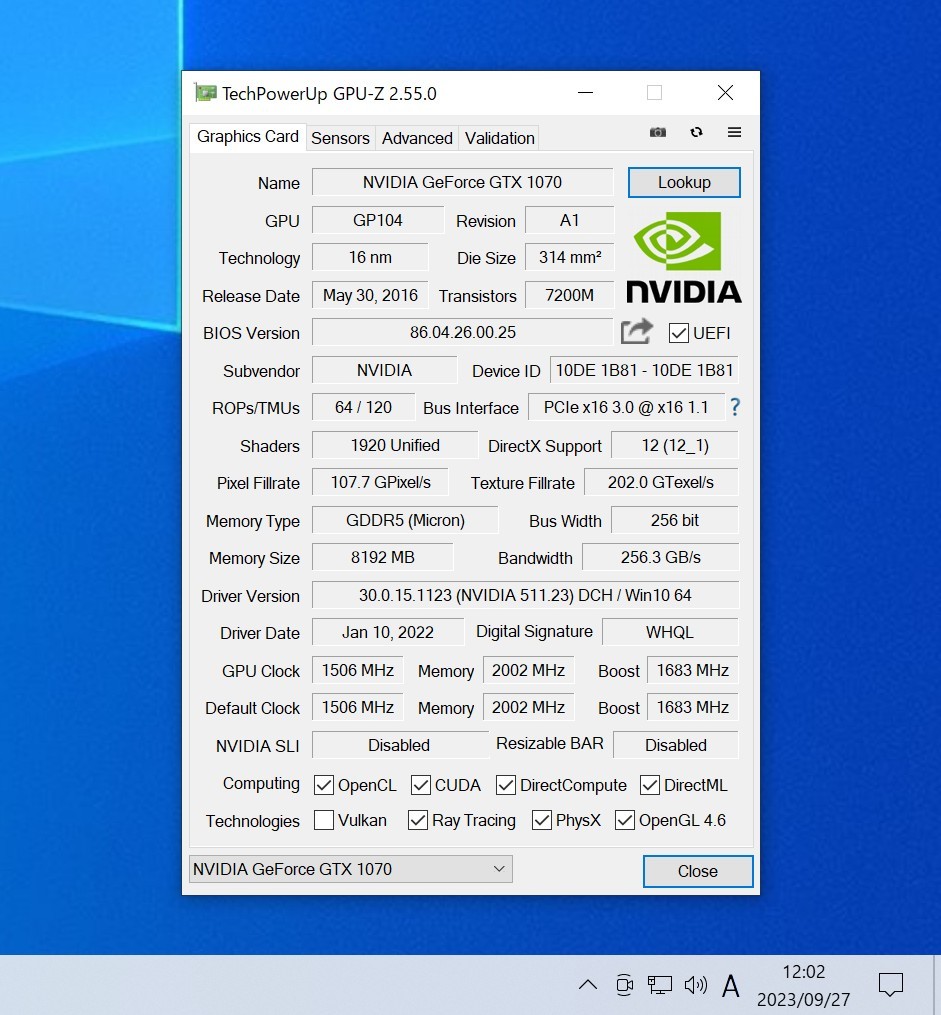The height and width of the screenshot is (1015, 941).
Task: Toggle the UEFI checkbox
Action: (x=678, y=333)
